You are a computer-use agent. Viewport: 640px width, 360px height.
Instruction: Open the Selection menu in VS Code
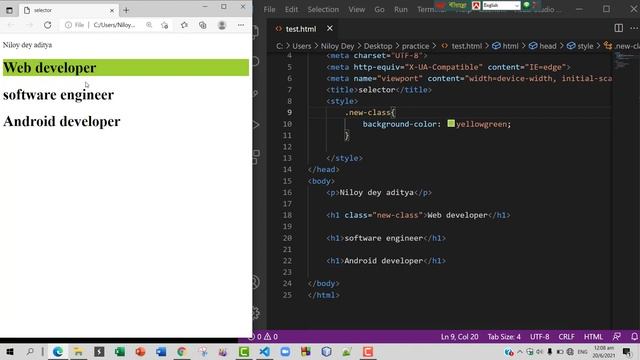(323, 9)
